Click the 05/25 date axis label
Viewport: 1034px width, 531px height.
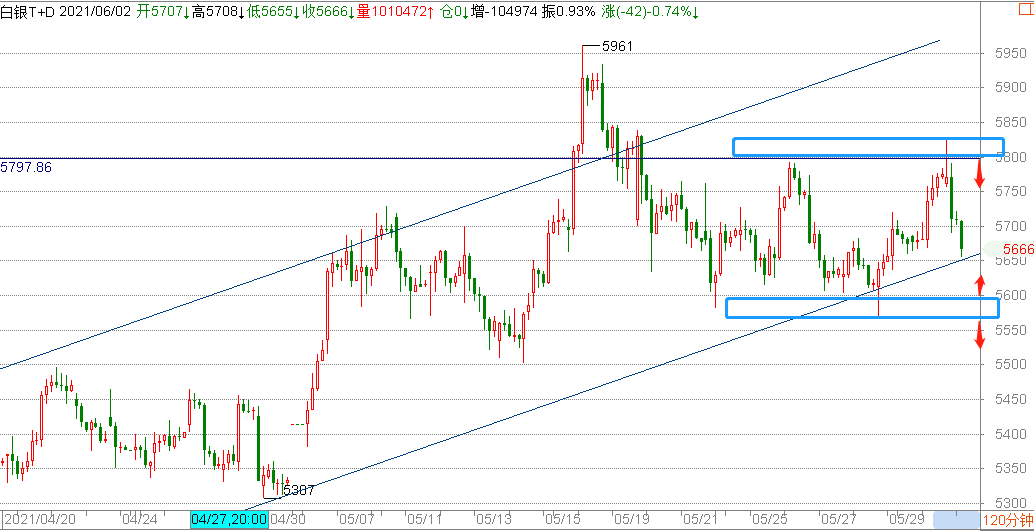(x=770, y=520)
